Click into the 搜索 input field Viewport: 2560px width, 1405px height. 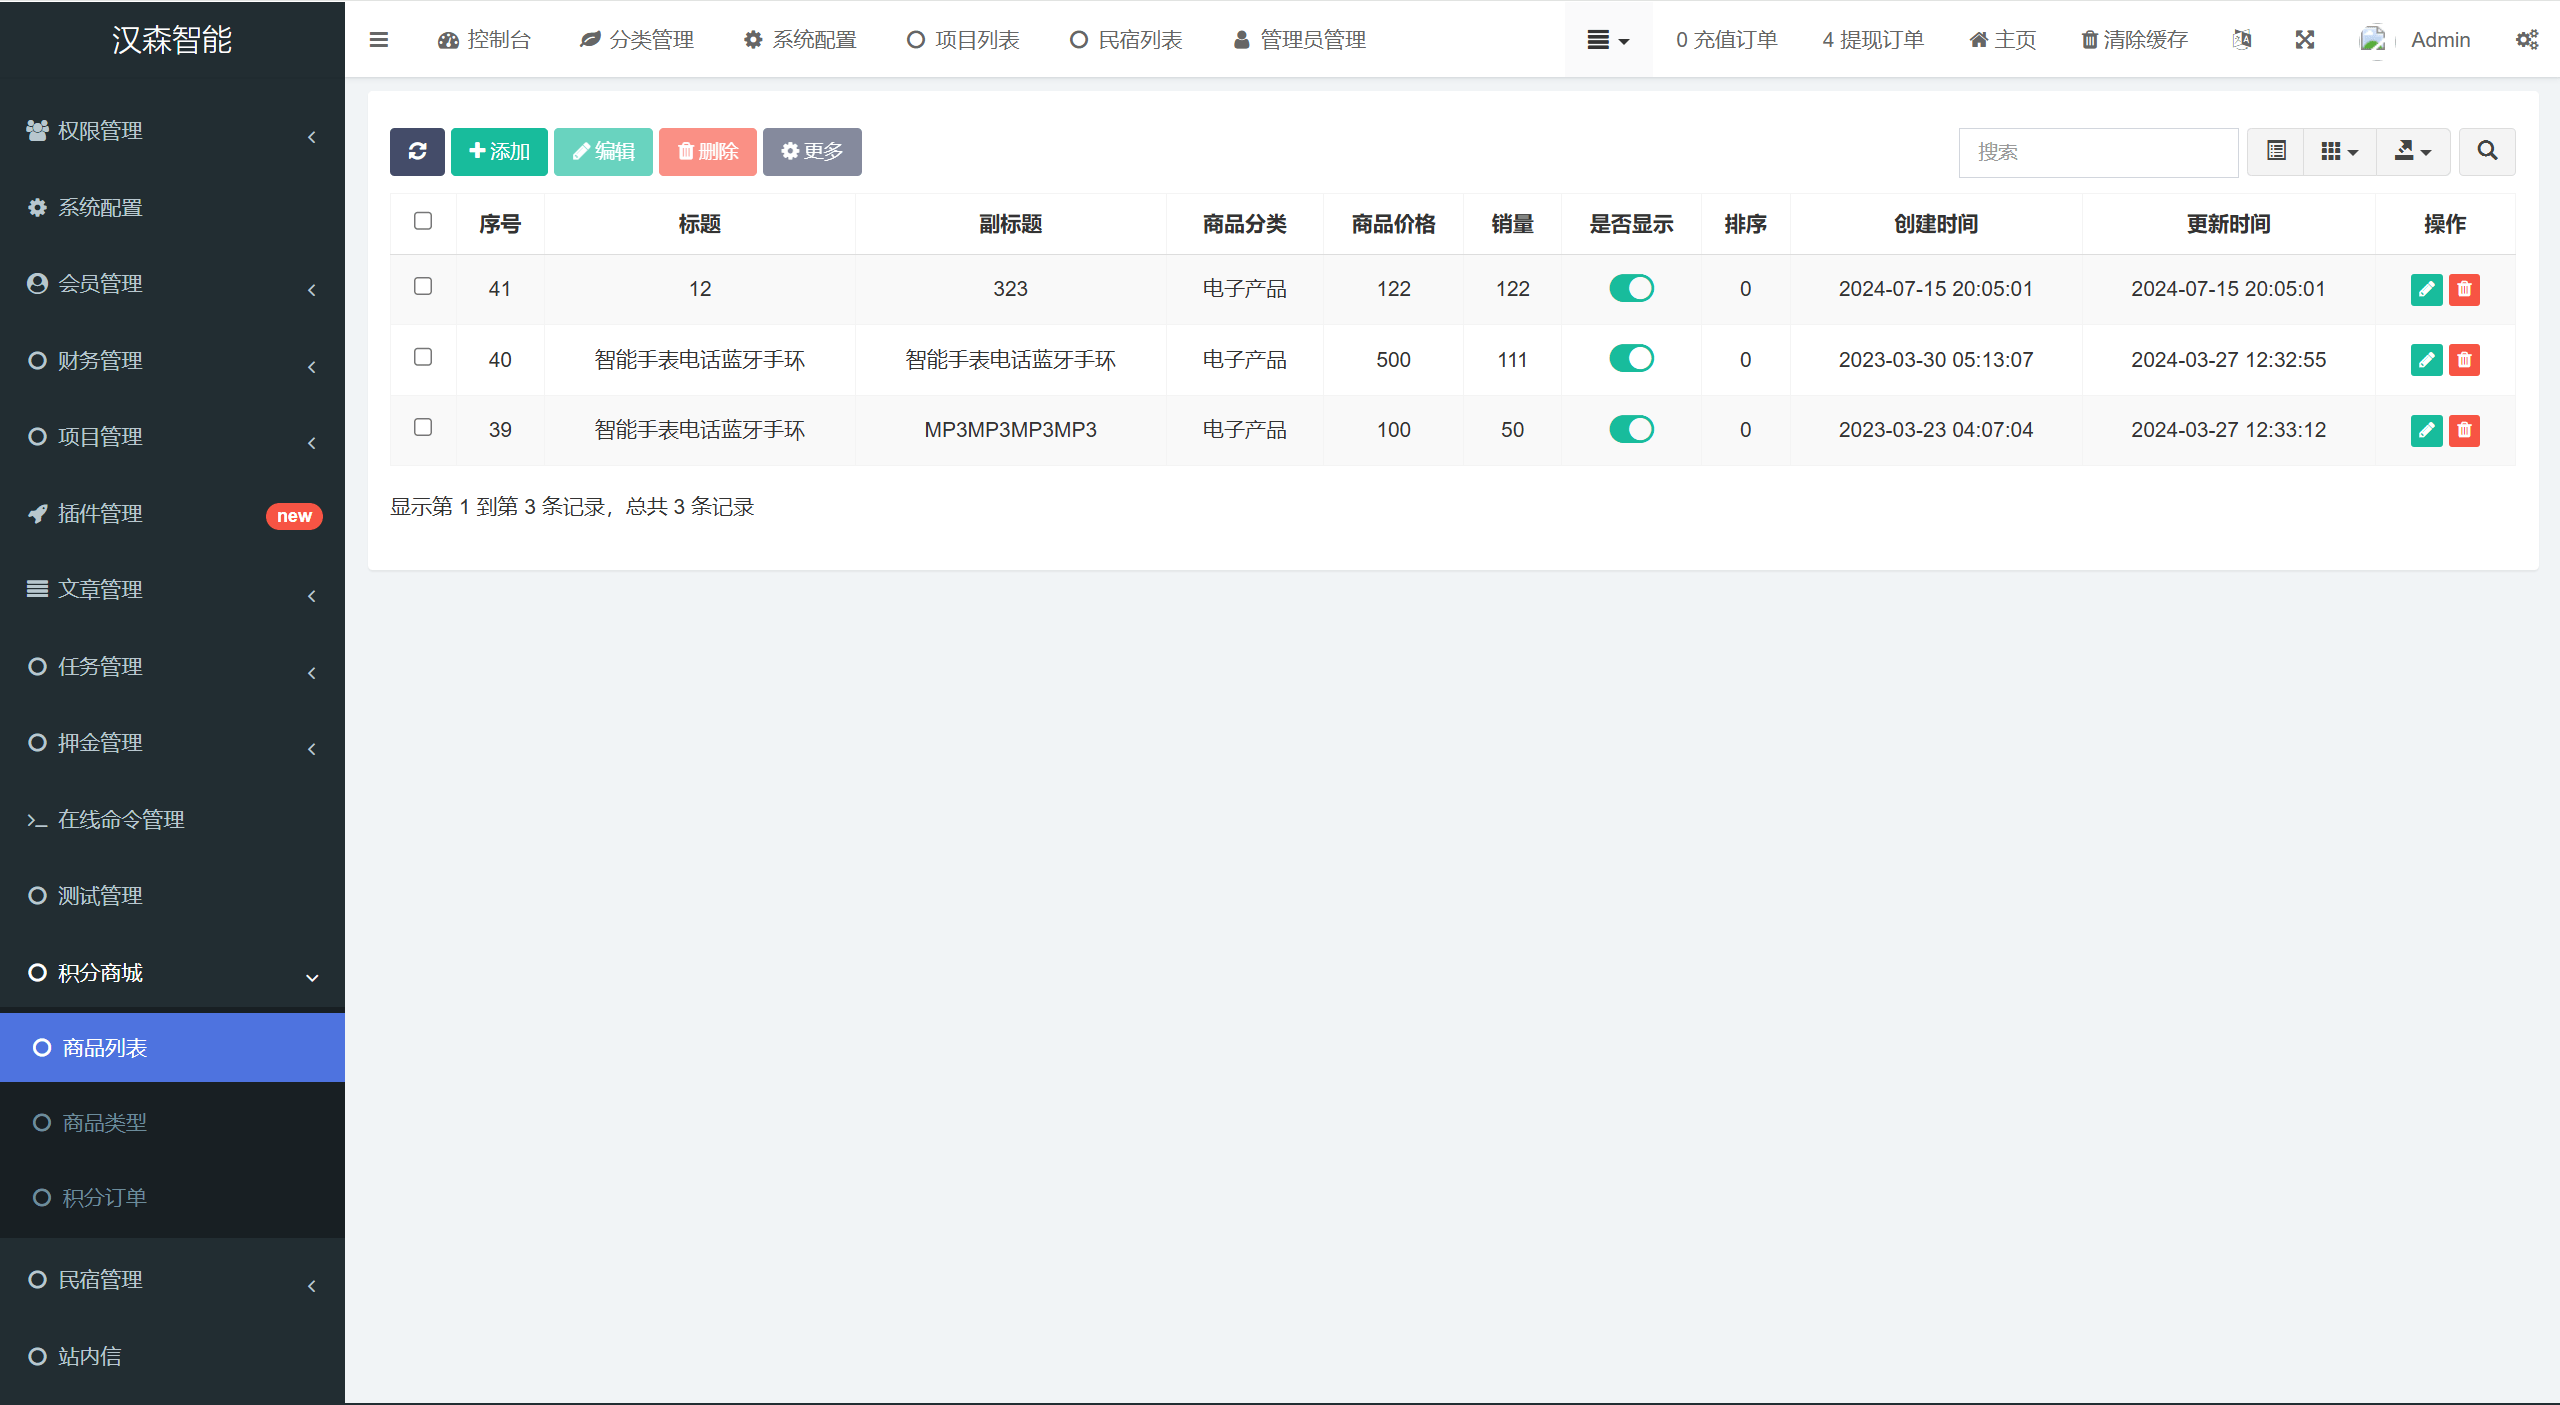point(2097,152)
